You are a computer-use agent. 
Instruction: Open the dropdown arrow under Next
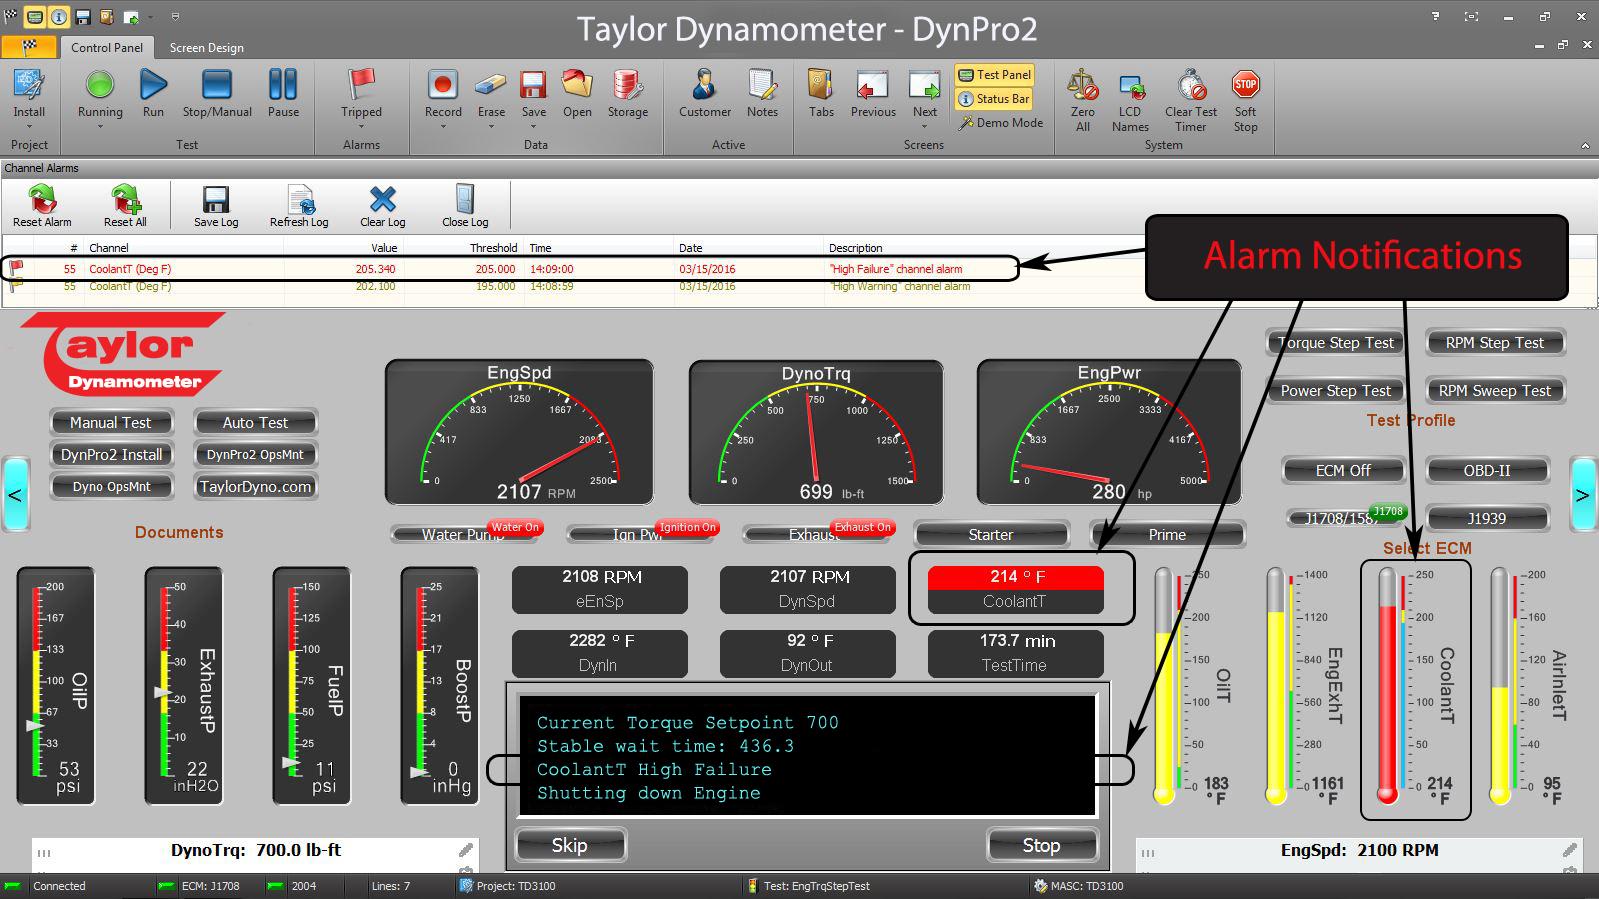coord(925,127)
